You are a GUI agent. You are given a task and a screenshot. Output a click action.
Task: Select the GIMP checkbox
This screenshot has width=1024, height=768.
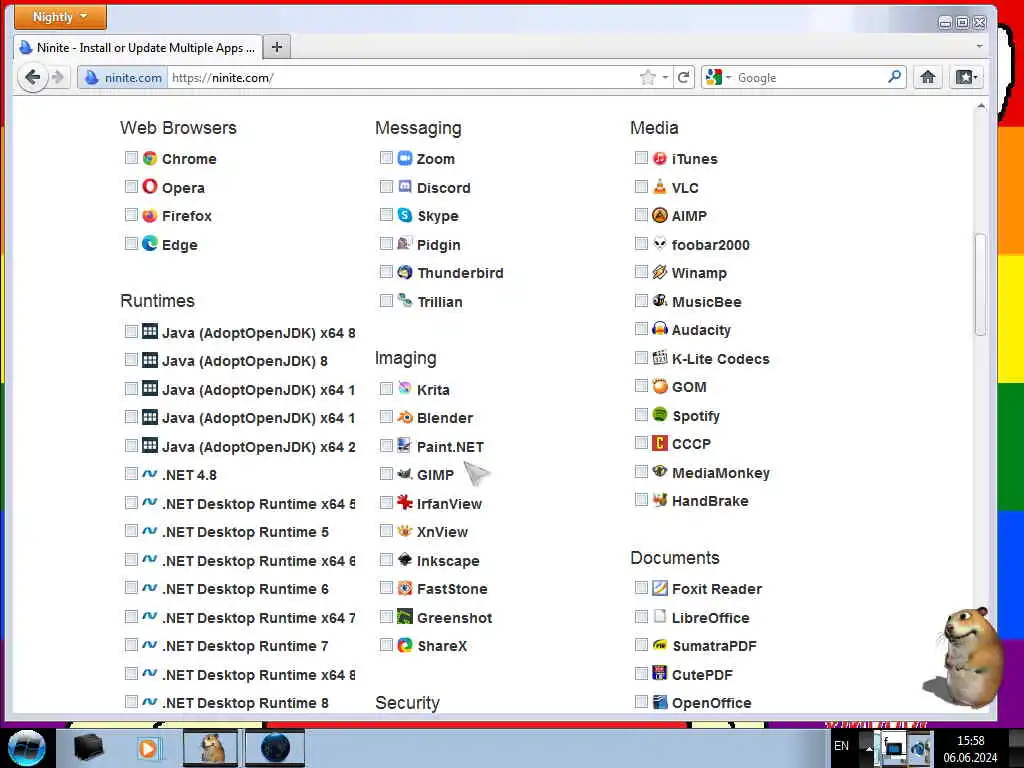[x=386, y=473]
